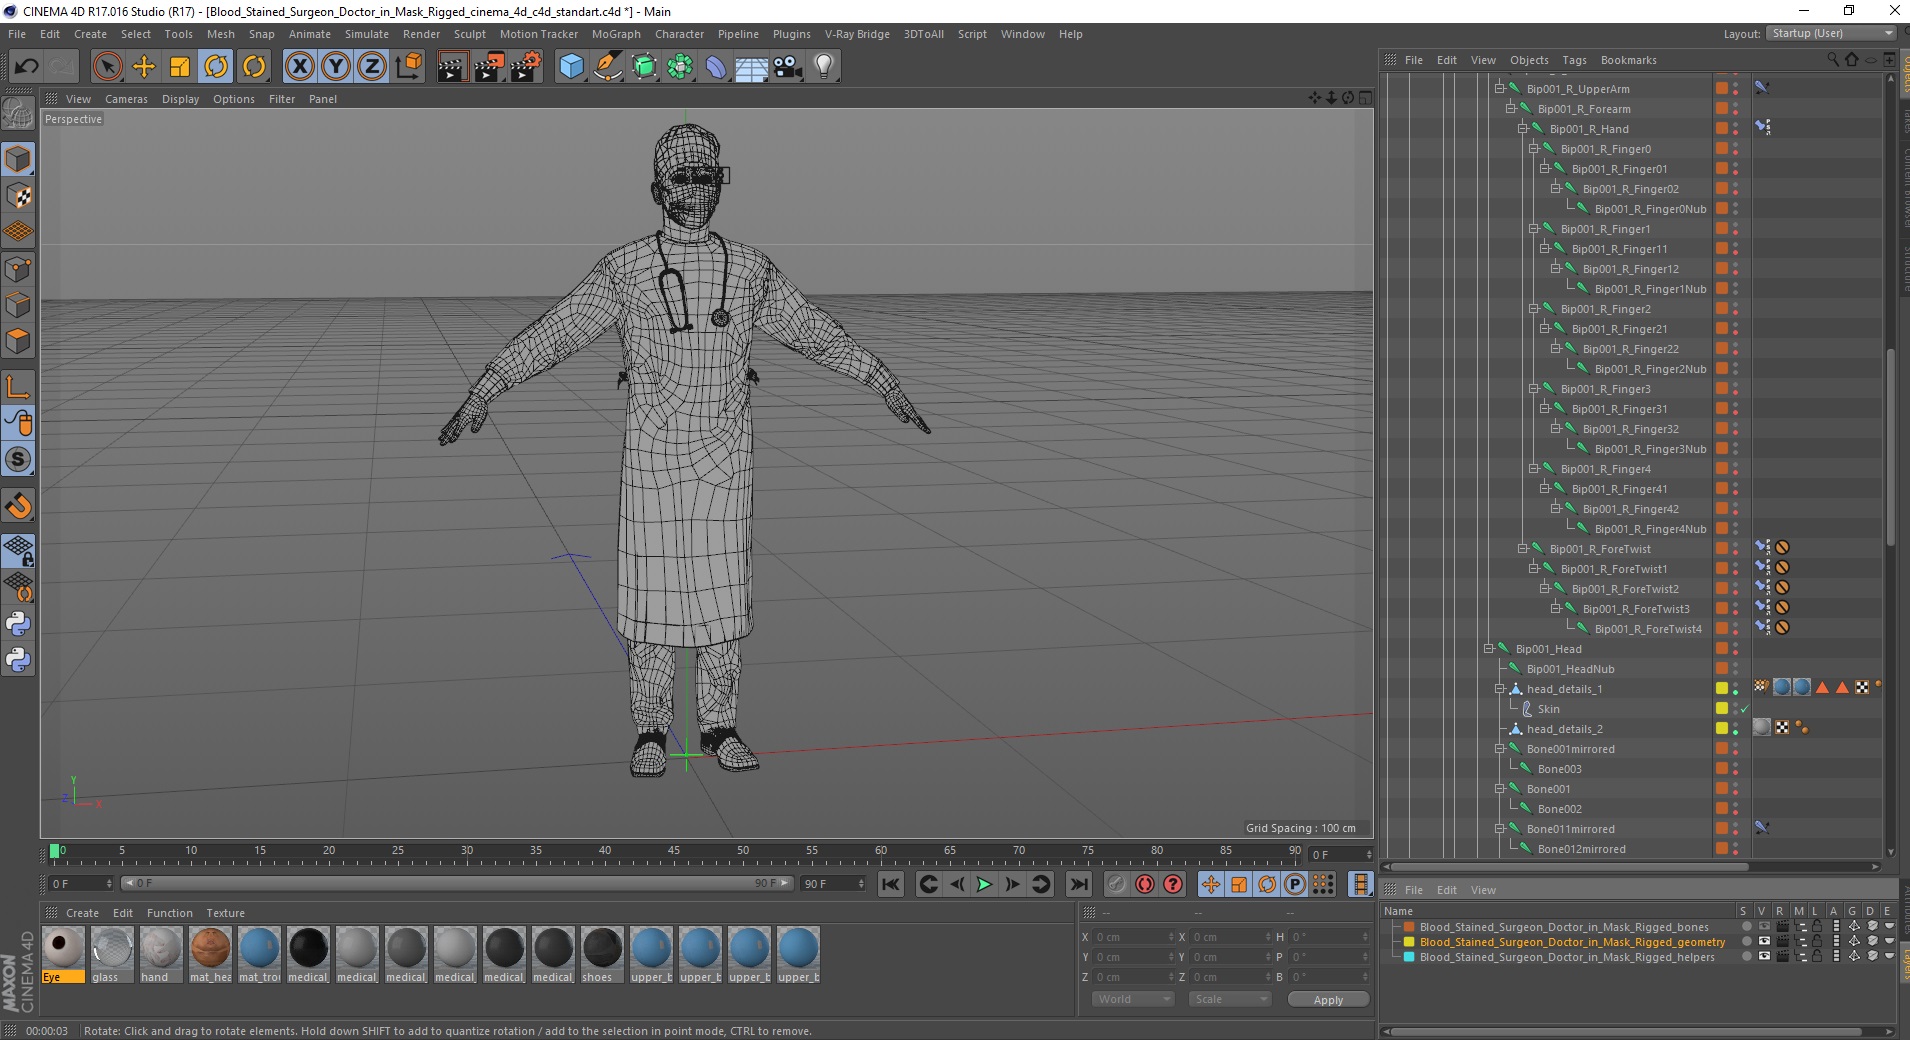Collapse Bip001_R_ForeTwist tree node
Viewport: 1910px width, 1040px height.
[x=1522, y=549]
